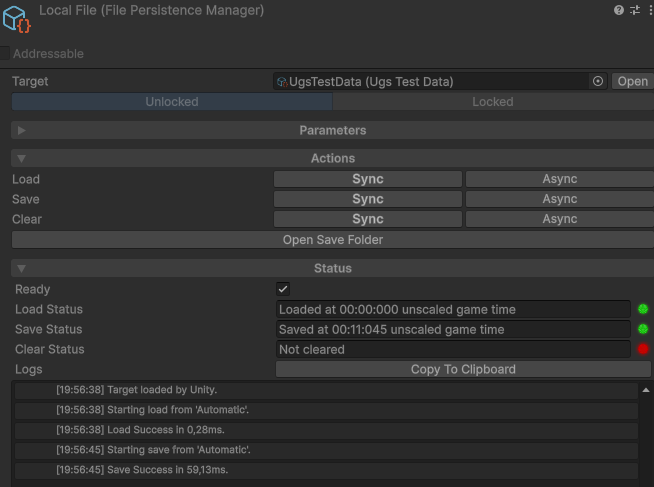Click Open next to the Target field
The image size is (654, 487).
tap(633, 81)
